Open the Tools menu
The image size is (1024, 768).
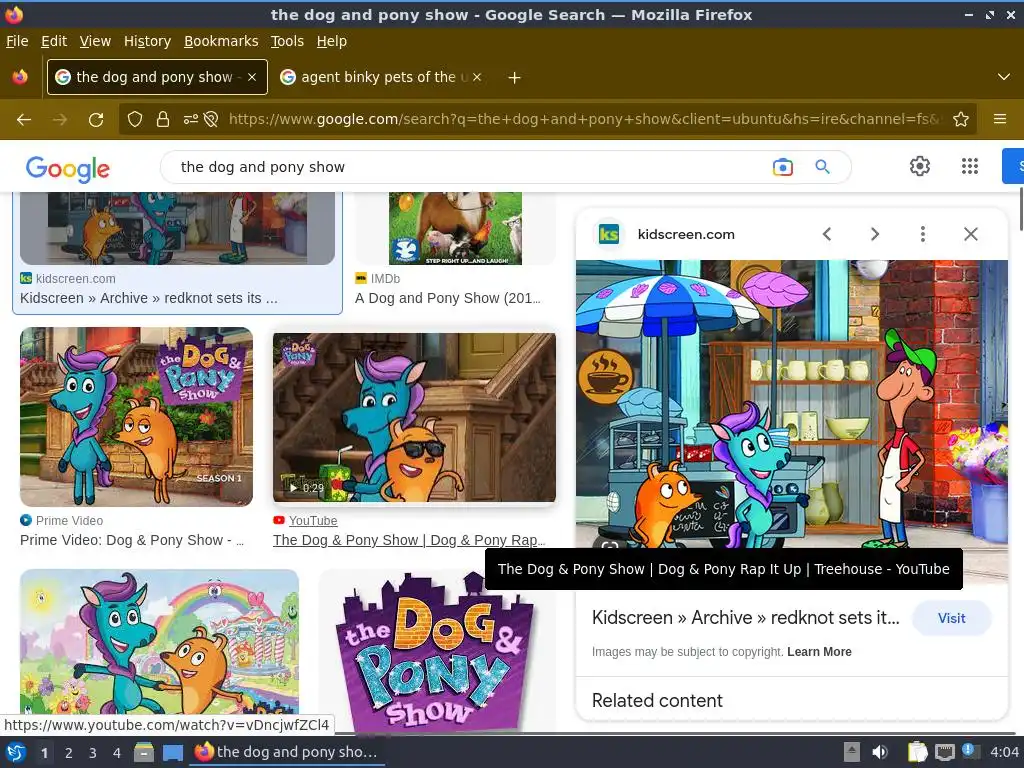coord(287,41)
